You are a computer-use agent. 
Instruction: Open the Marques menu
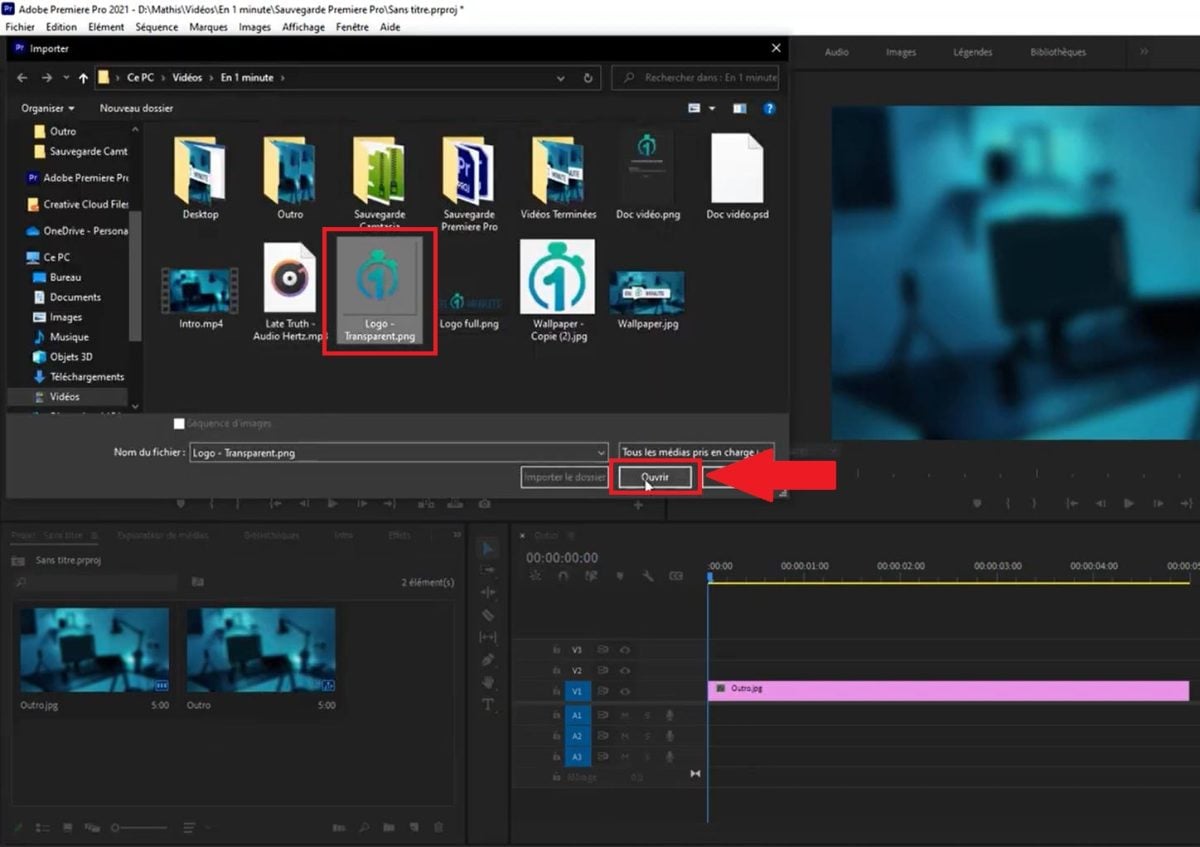pyautogui.click(x=208, y=27)
